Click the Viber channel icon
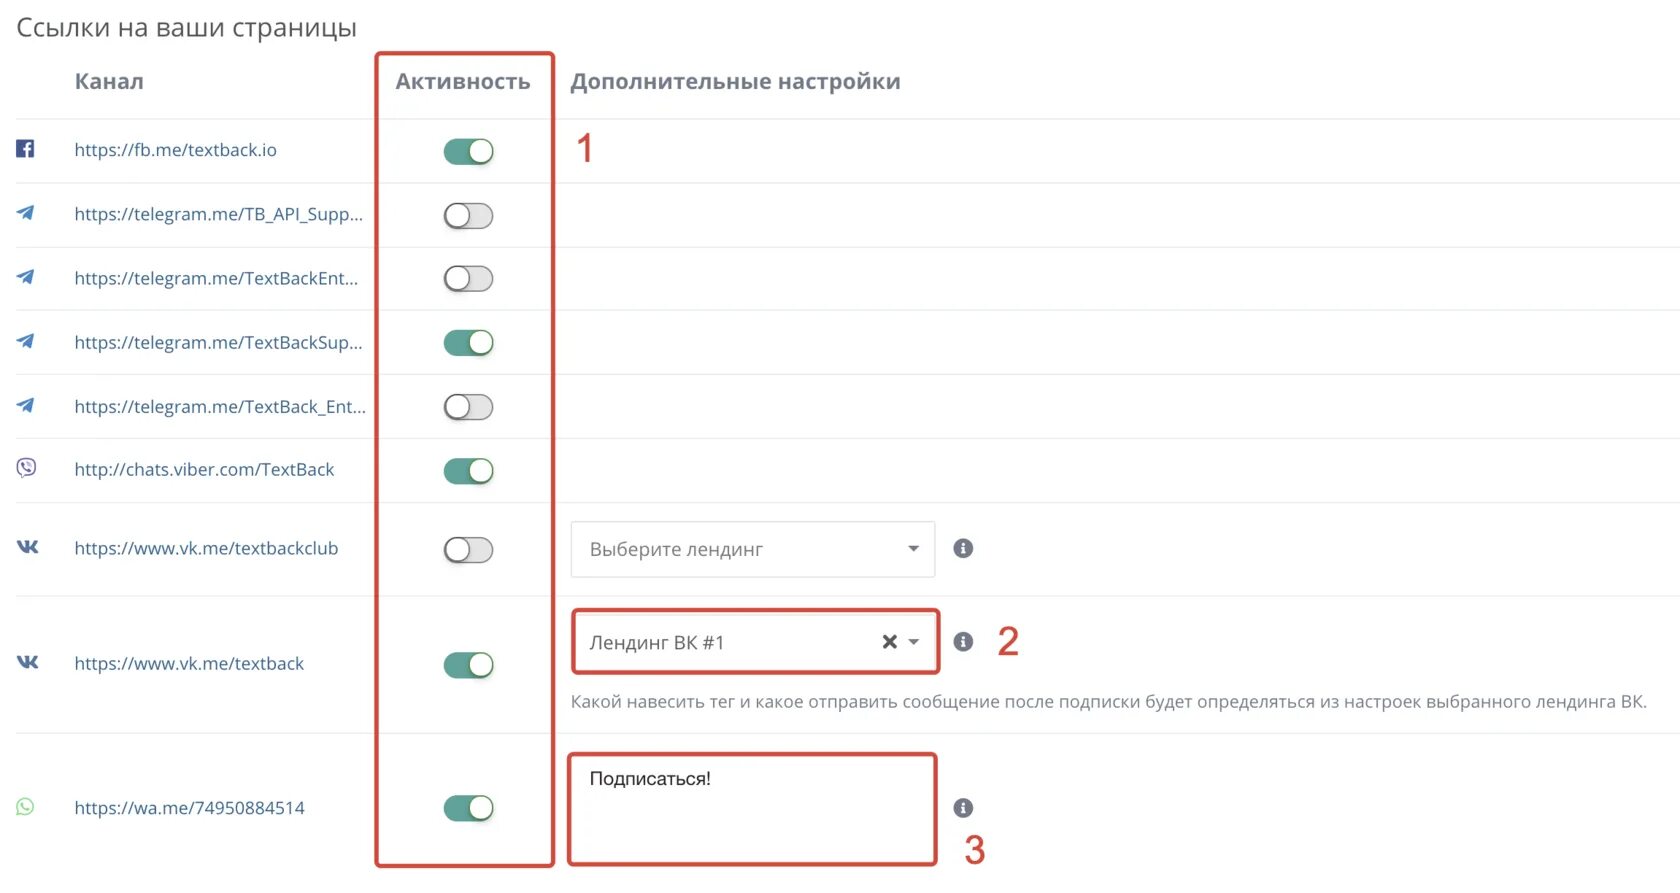The image size is (1680, 893). pos(26,468)
